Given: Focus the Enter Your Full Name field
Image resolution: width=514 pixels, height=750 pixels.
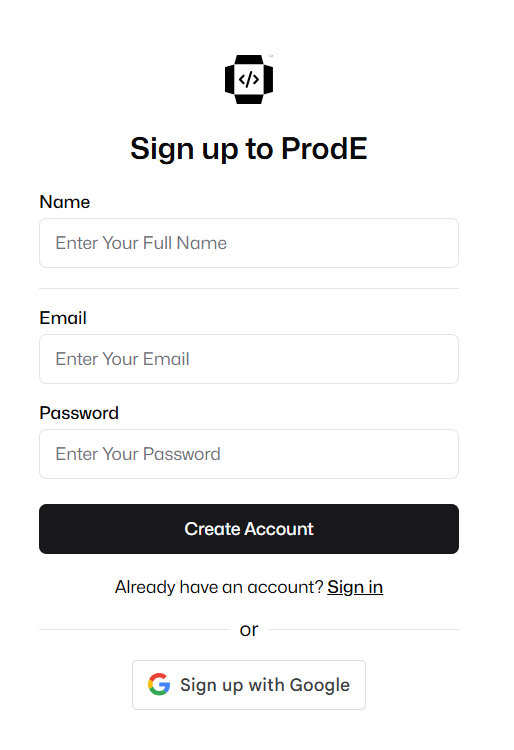Looking at the screenshot, I should pyautogui.click(x=249, y=243).
